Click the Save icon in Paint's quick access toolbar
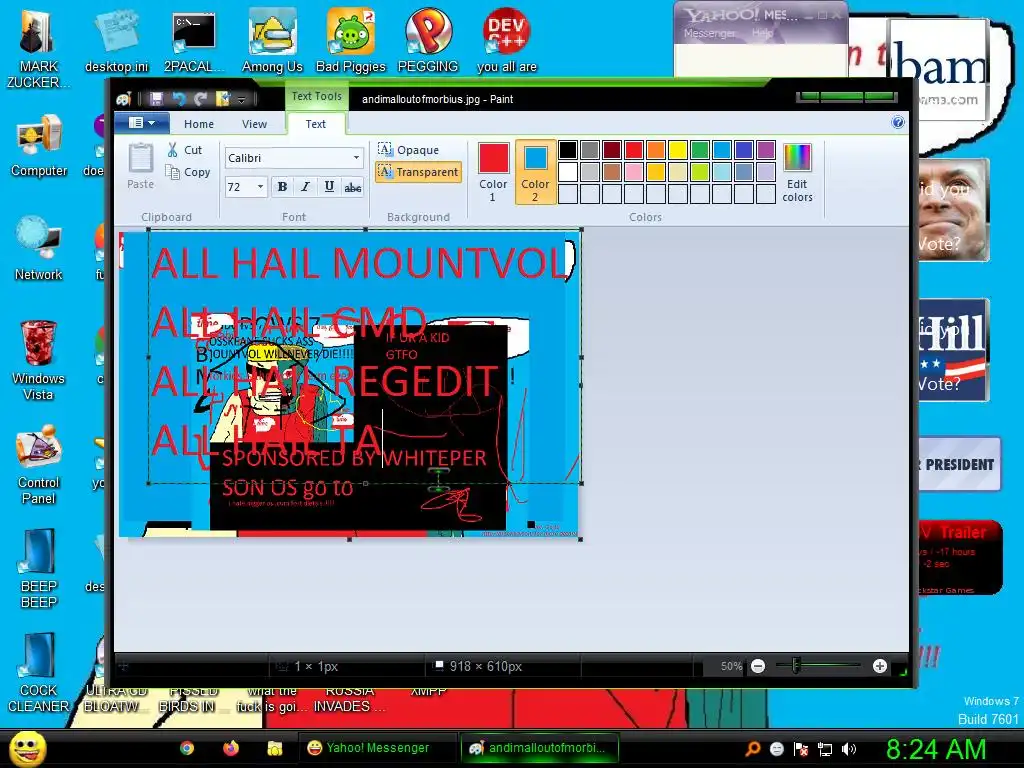Screen dimensions: 1024x768 coord(156,99)
